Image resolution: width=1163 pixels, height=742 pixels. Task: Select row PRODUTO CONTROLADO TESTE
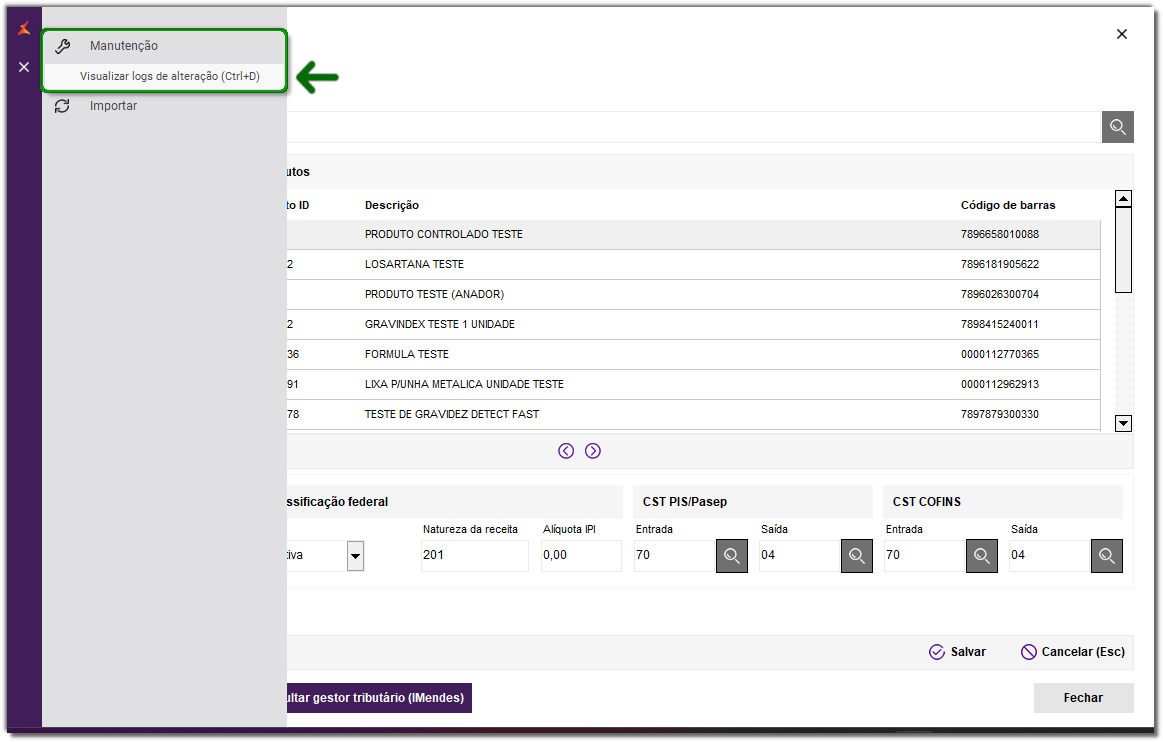click(693, 234)
